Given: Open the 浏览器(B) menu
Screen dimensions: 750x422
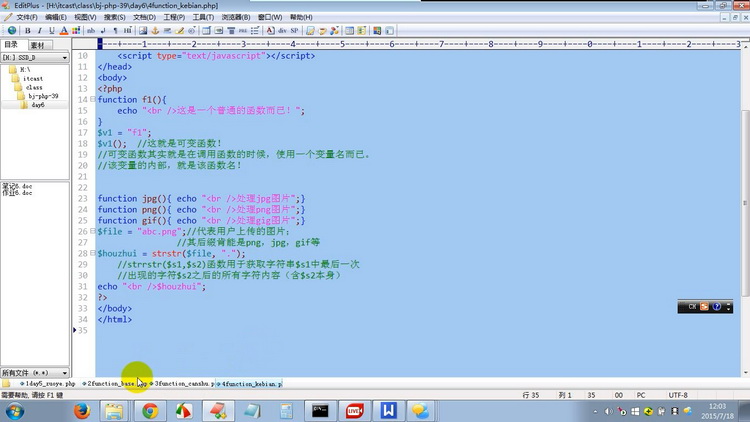Looking at the screenshot, I should (x=236, y=17).
